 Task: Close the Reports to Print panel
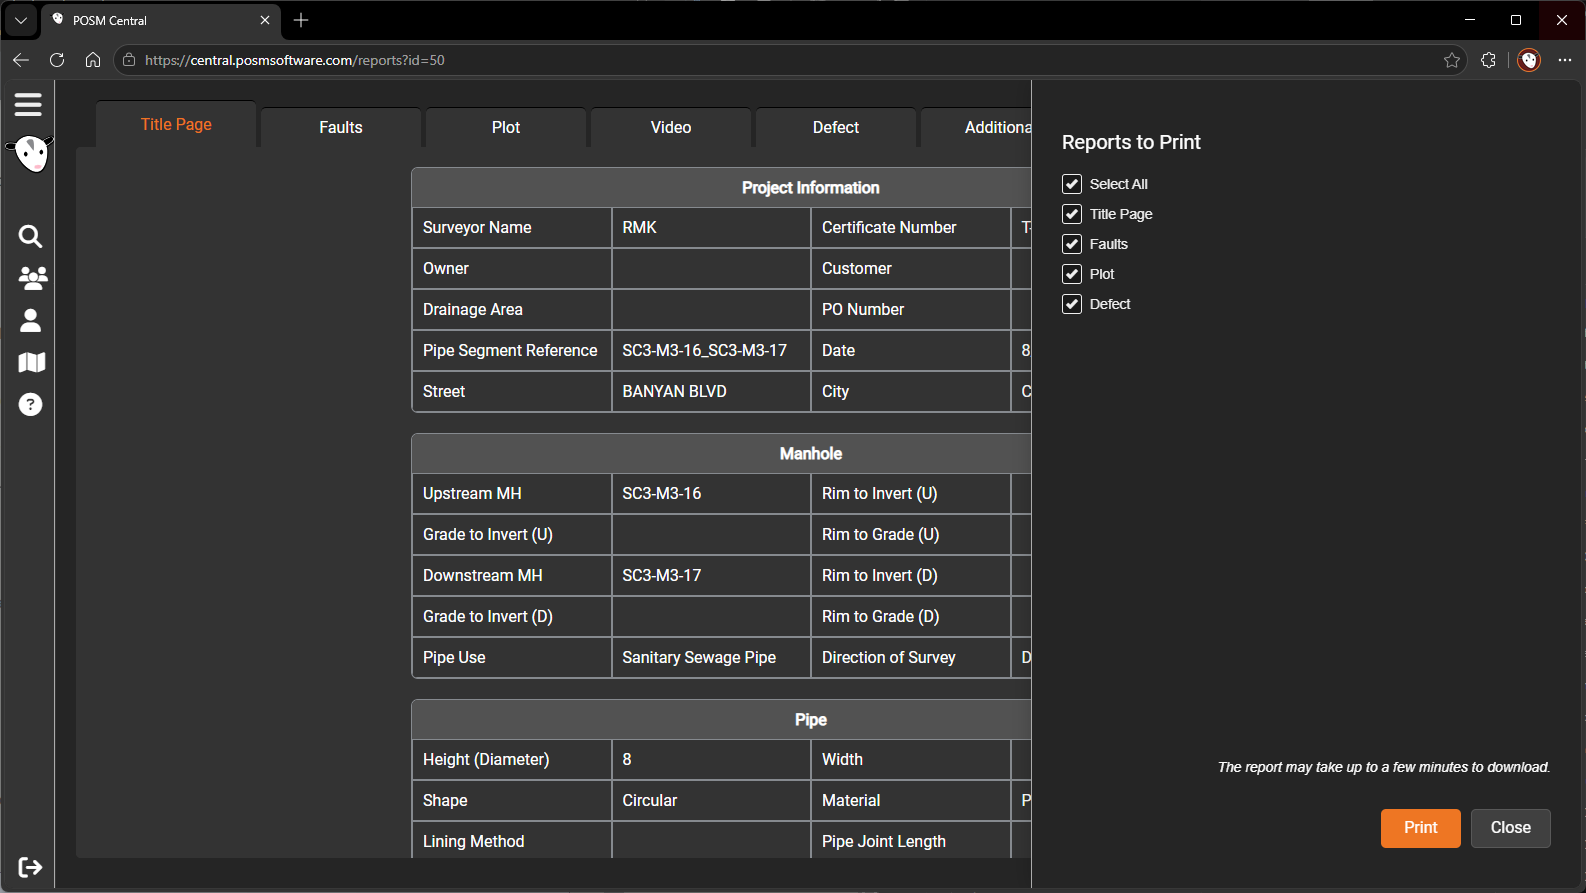[1510, 828]
